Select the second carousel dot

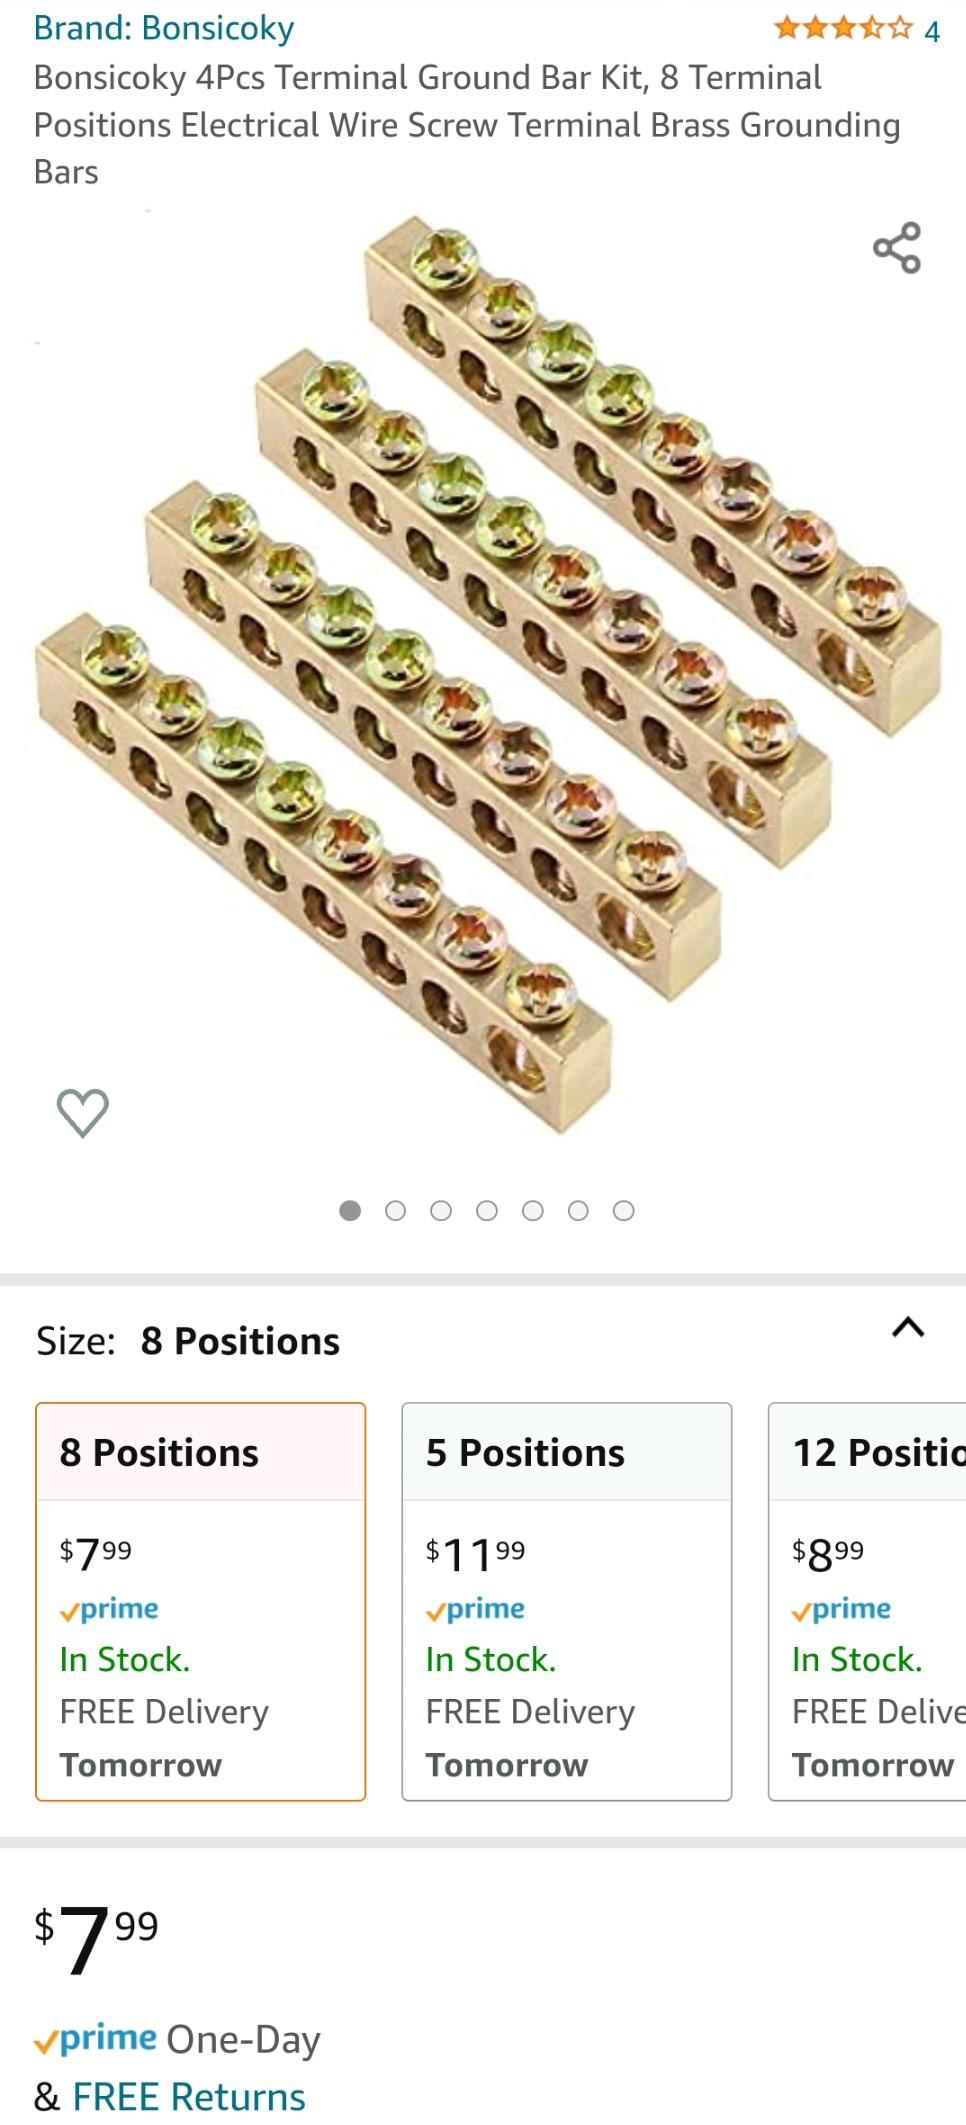(395, 1209)
